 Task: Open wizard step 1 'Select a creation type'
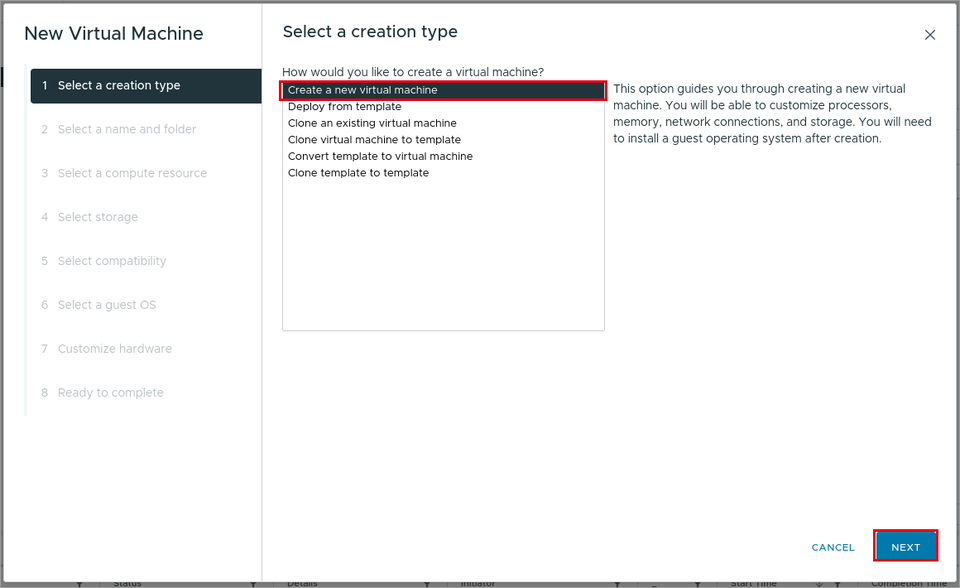(x=146, y=86)
